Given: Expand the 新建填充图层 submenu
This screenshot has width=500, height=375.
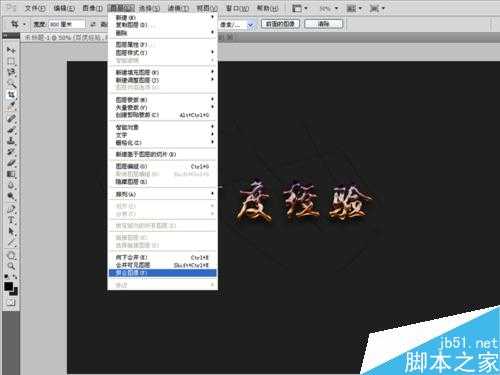Looking at the screenshot, I should (163, 72).
